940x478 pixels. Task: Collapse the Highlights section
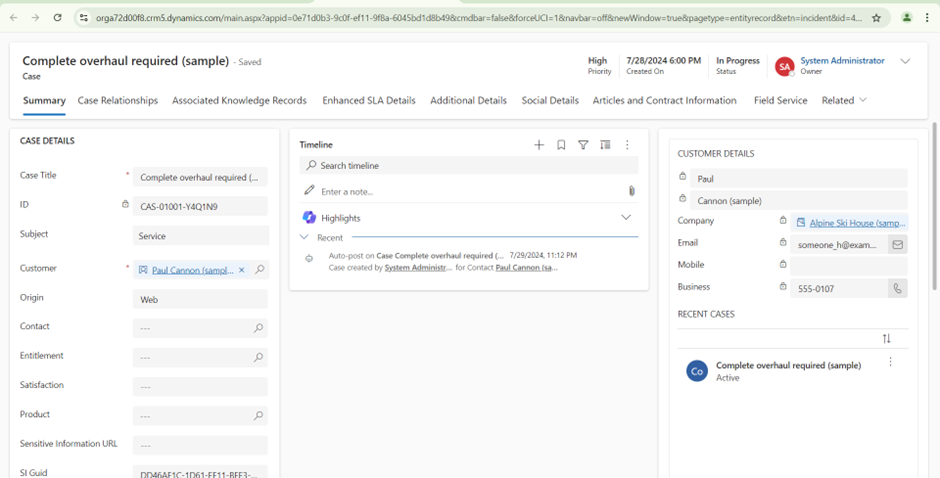(626, 217)
